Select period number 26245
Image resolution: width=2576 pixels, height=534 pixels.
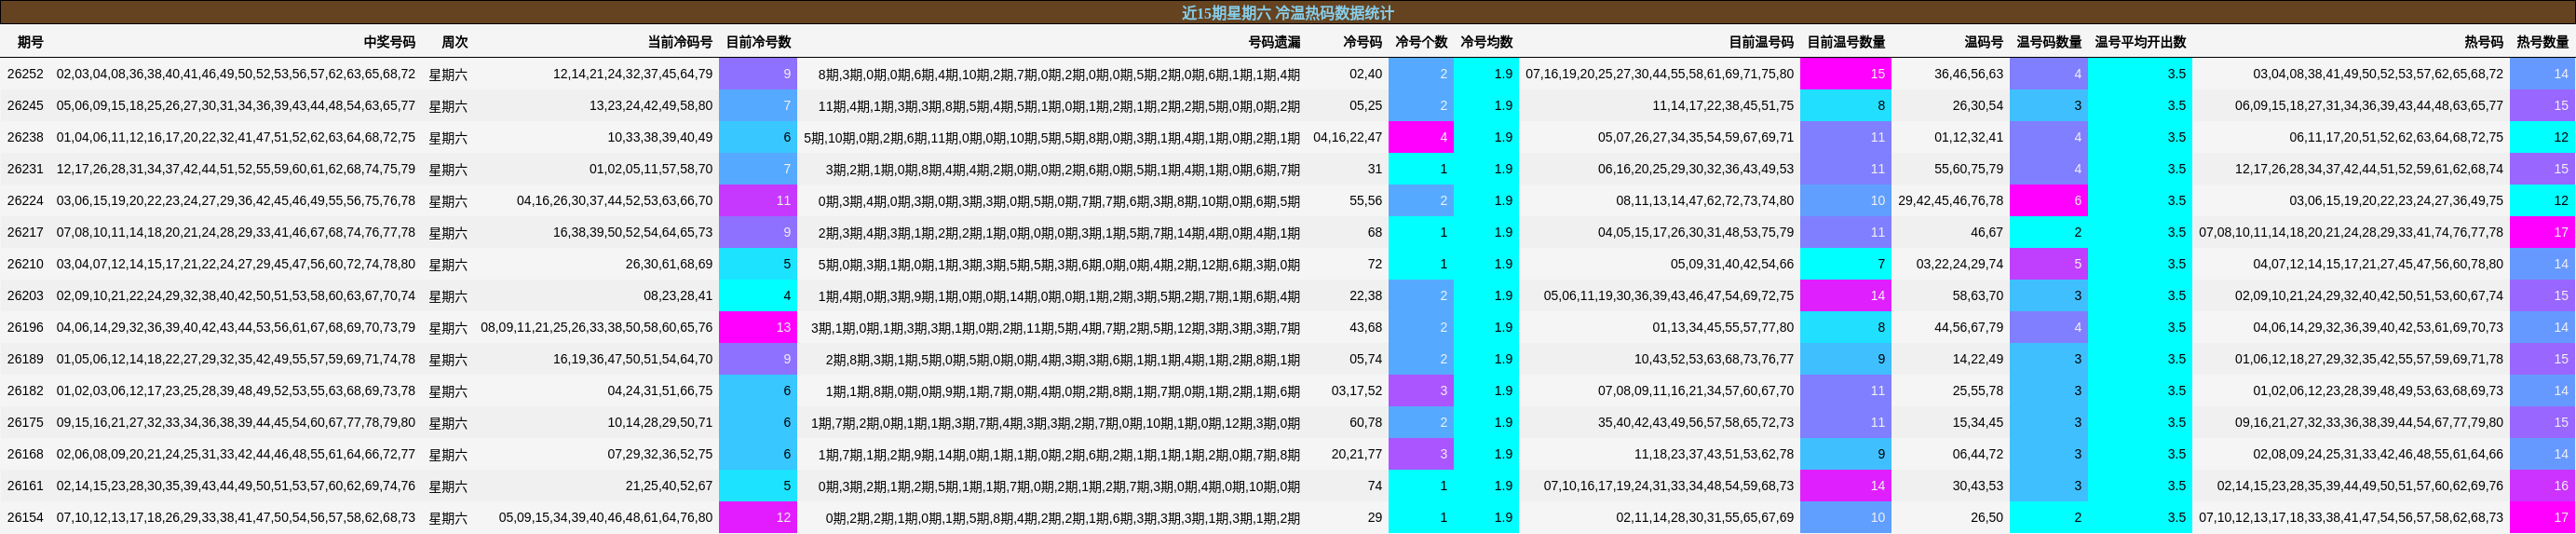point(25,105)
